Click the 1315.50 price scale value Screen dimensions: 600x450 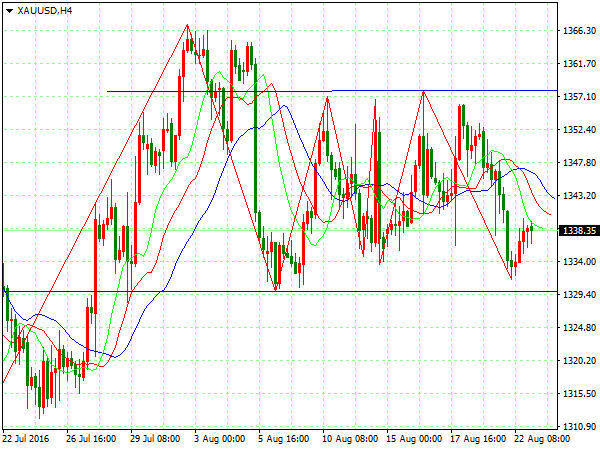tap(579, 394)
